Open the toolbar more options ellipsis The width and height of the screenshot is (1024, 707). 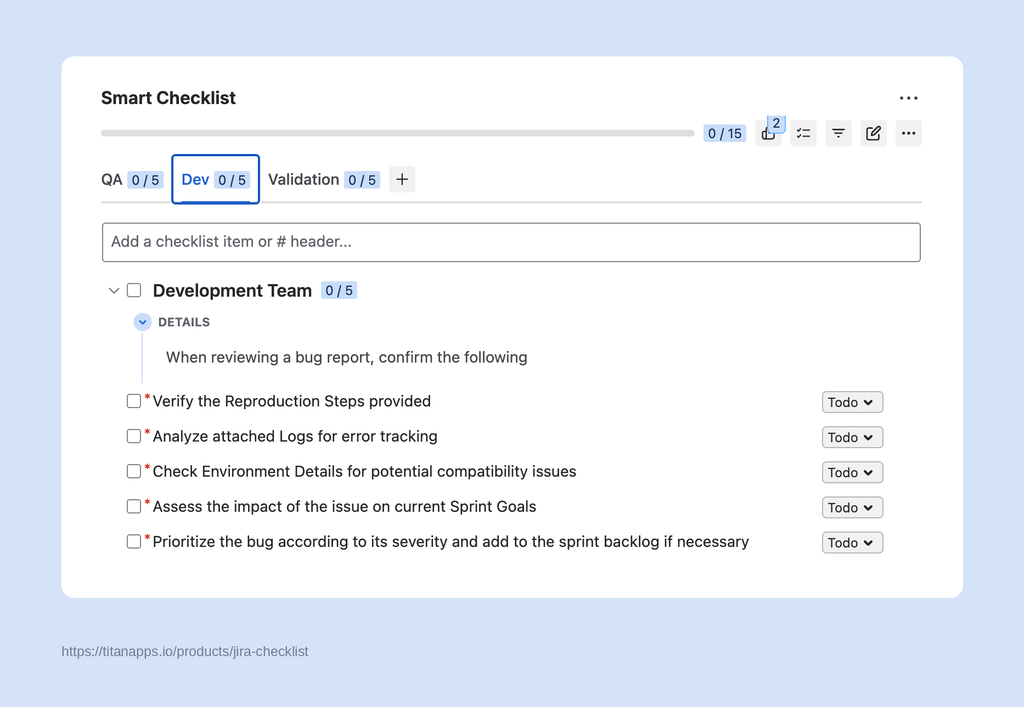pyautogui.click(x=908, y=133)
